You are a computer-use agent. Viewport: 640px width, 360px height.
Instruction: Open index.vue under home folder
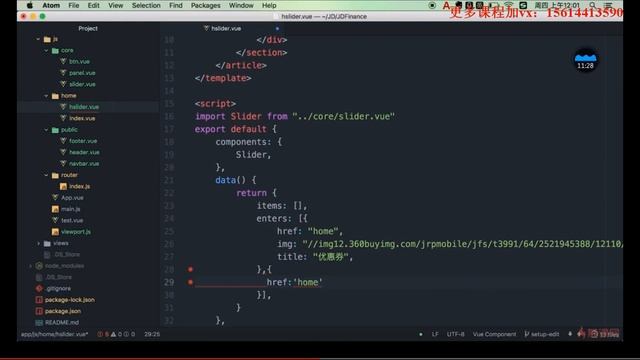[82, 118]
